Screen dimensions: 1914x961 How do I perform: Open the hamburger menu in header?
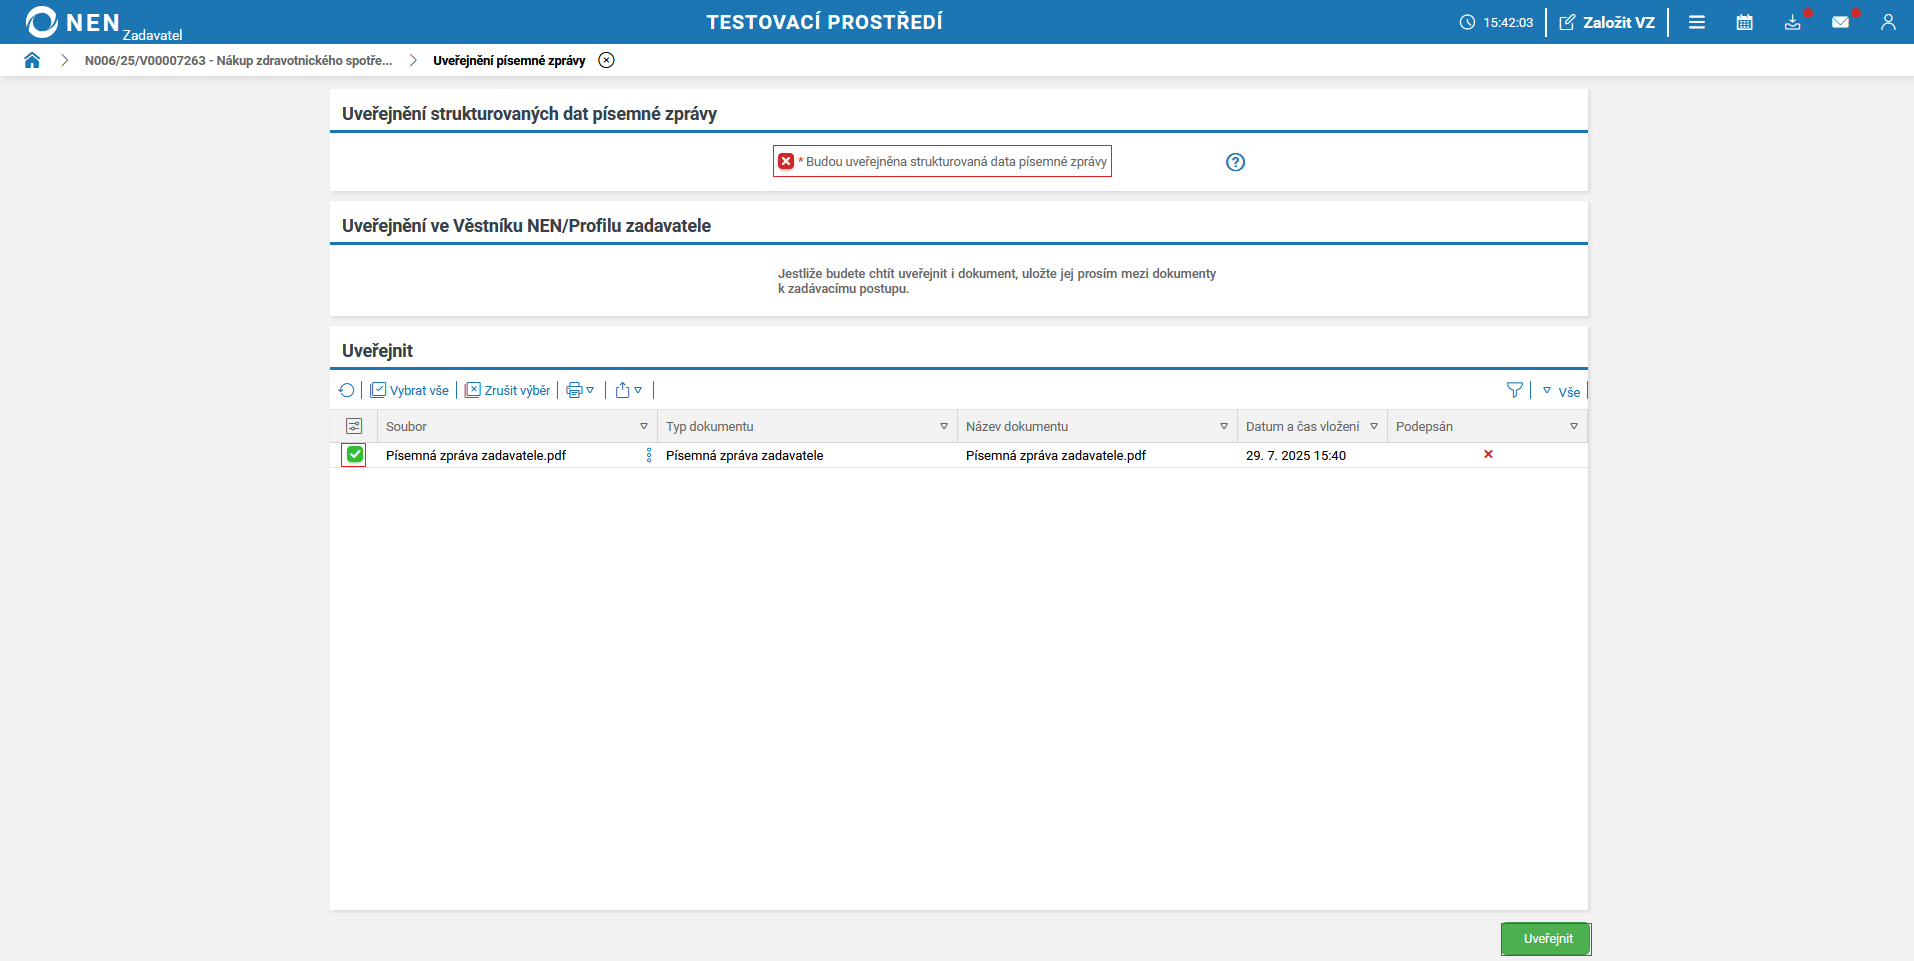(x=1697, y=22)
